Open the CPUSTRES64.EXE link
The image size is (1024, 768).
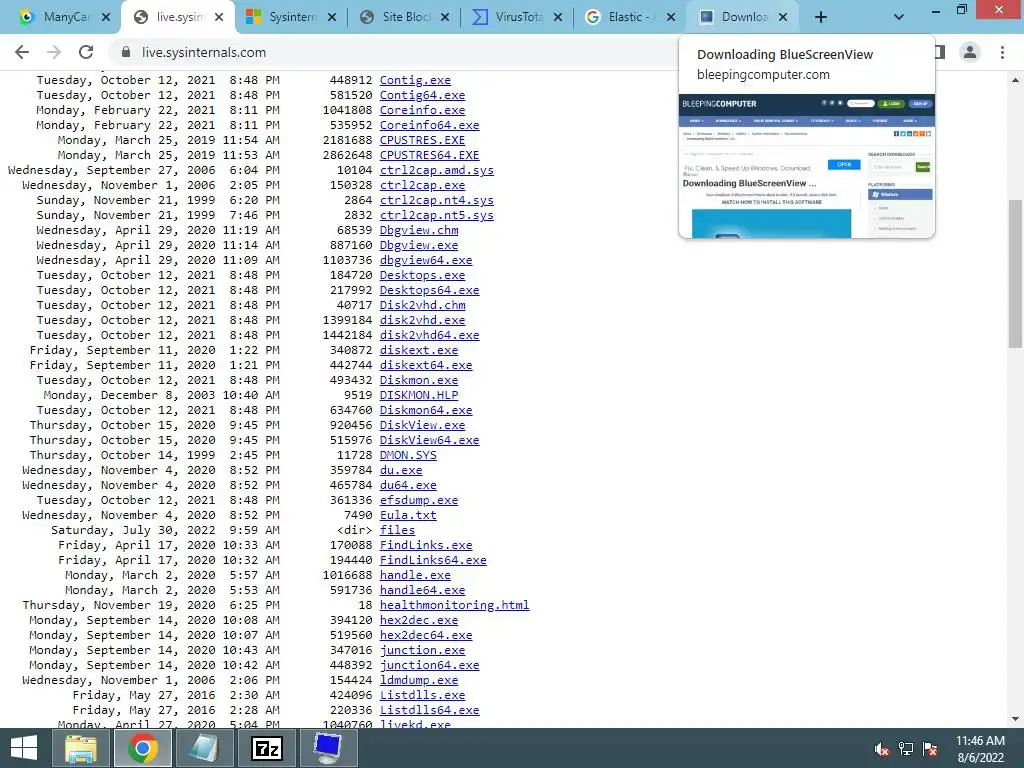pos(430,155)
